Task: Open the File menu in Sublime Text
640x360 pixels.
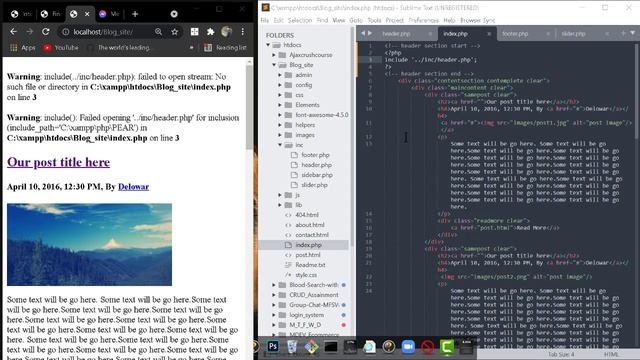Action: (x=265, y=20)
